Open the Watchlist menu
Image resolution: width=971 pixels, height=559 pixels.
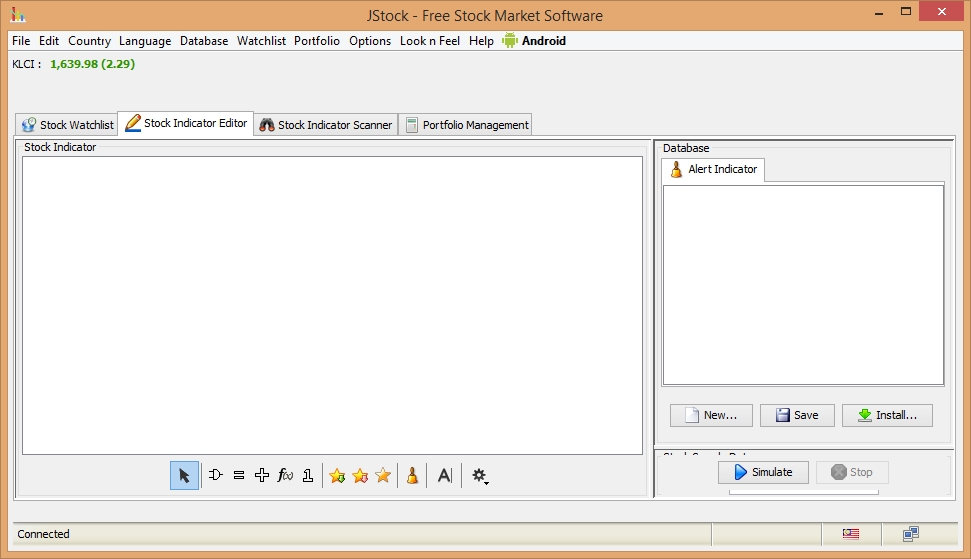coord(261,41)
